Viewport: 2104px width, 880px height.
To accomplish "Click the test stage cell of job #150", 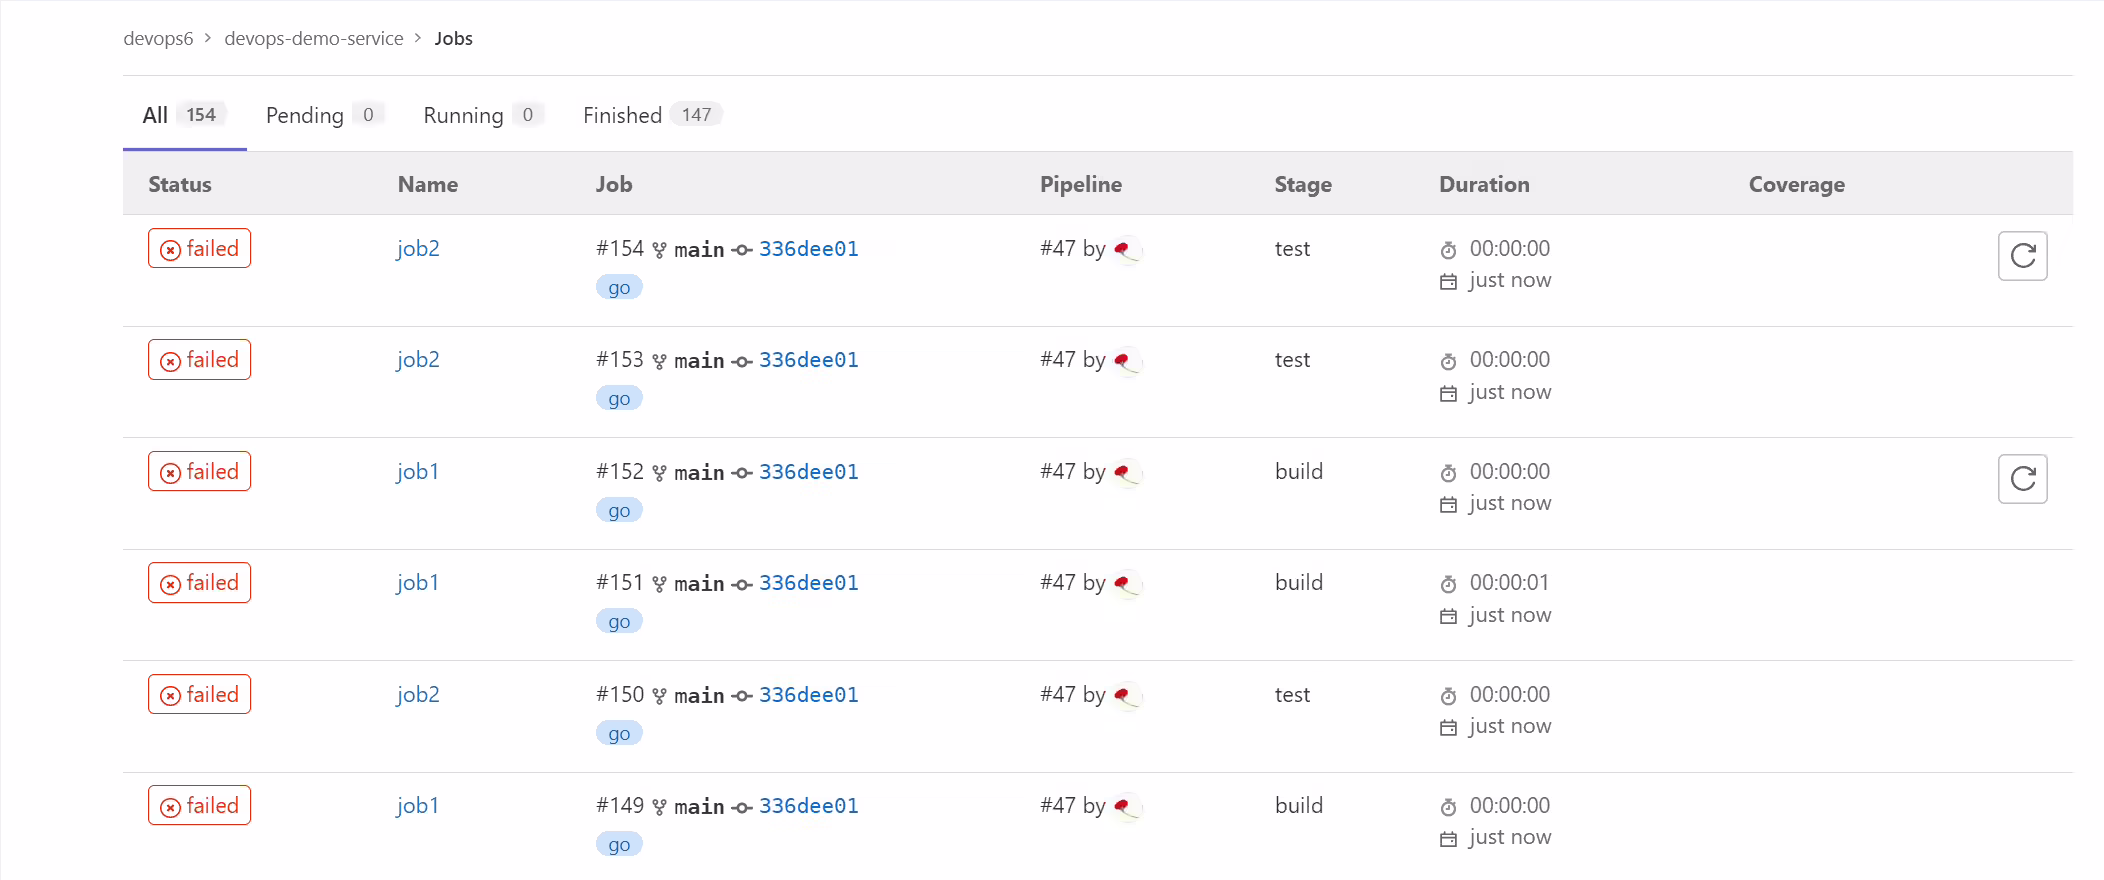I will click(1292, 695).
